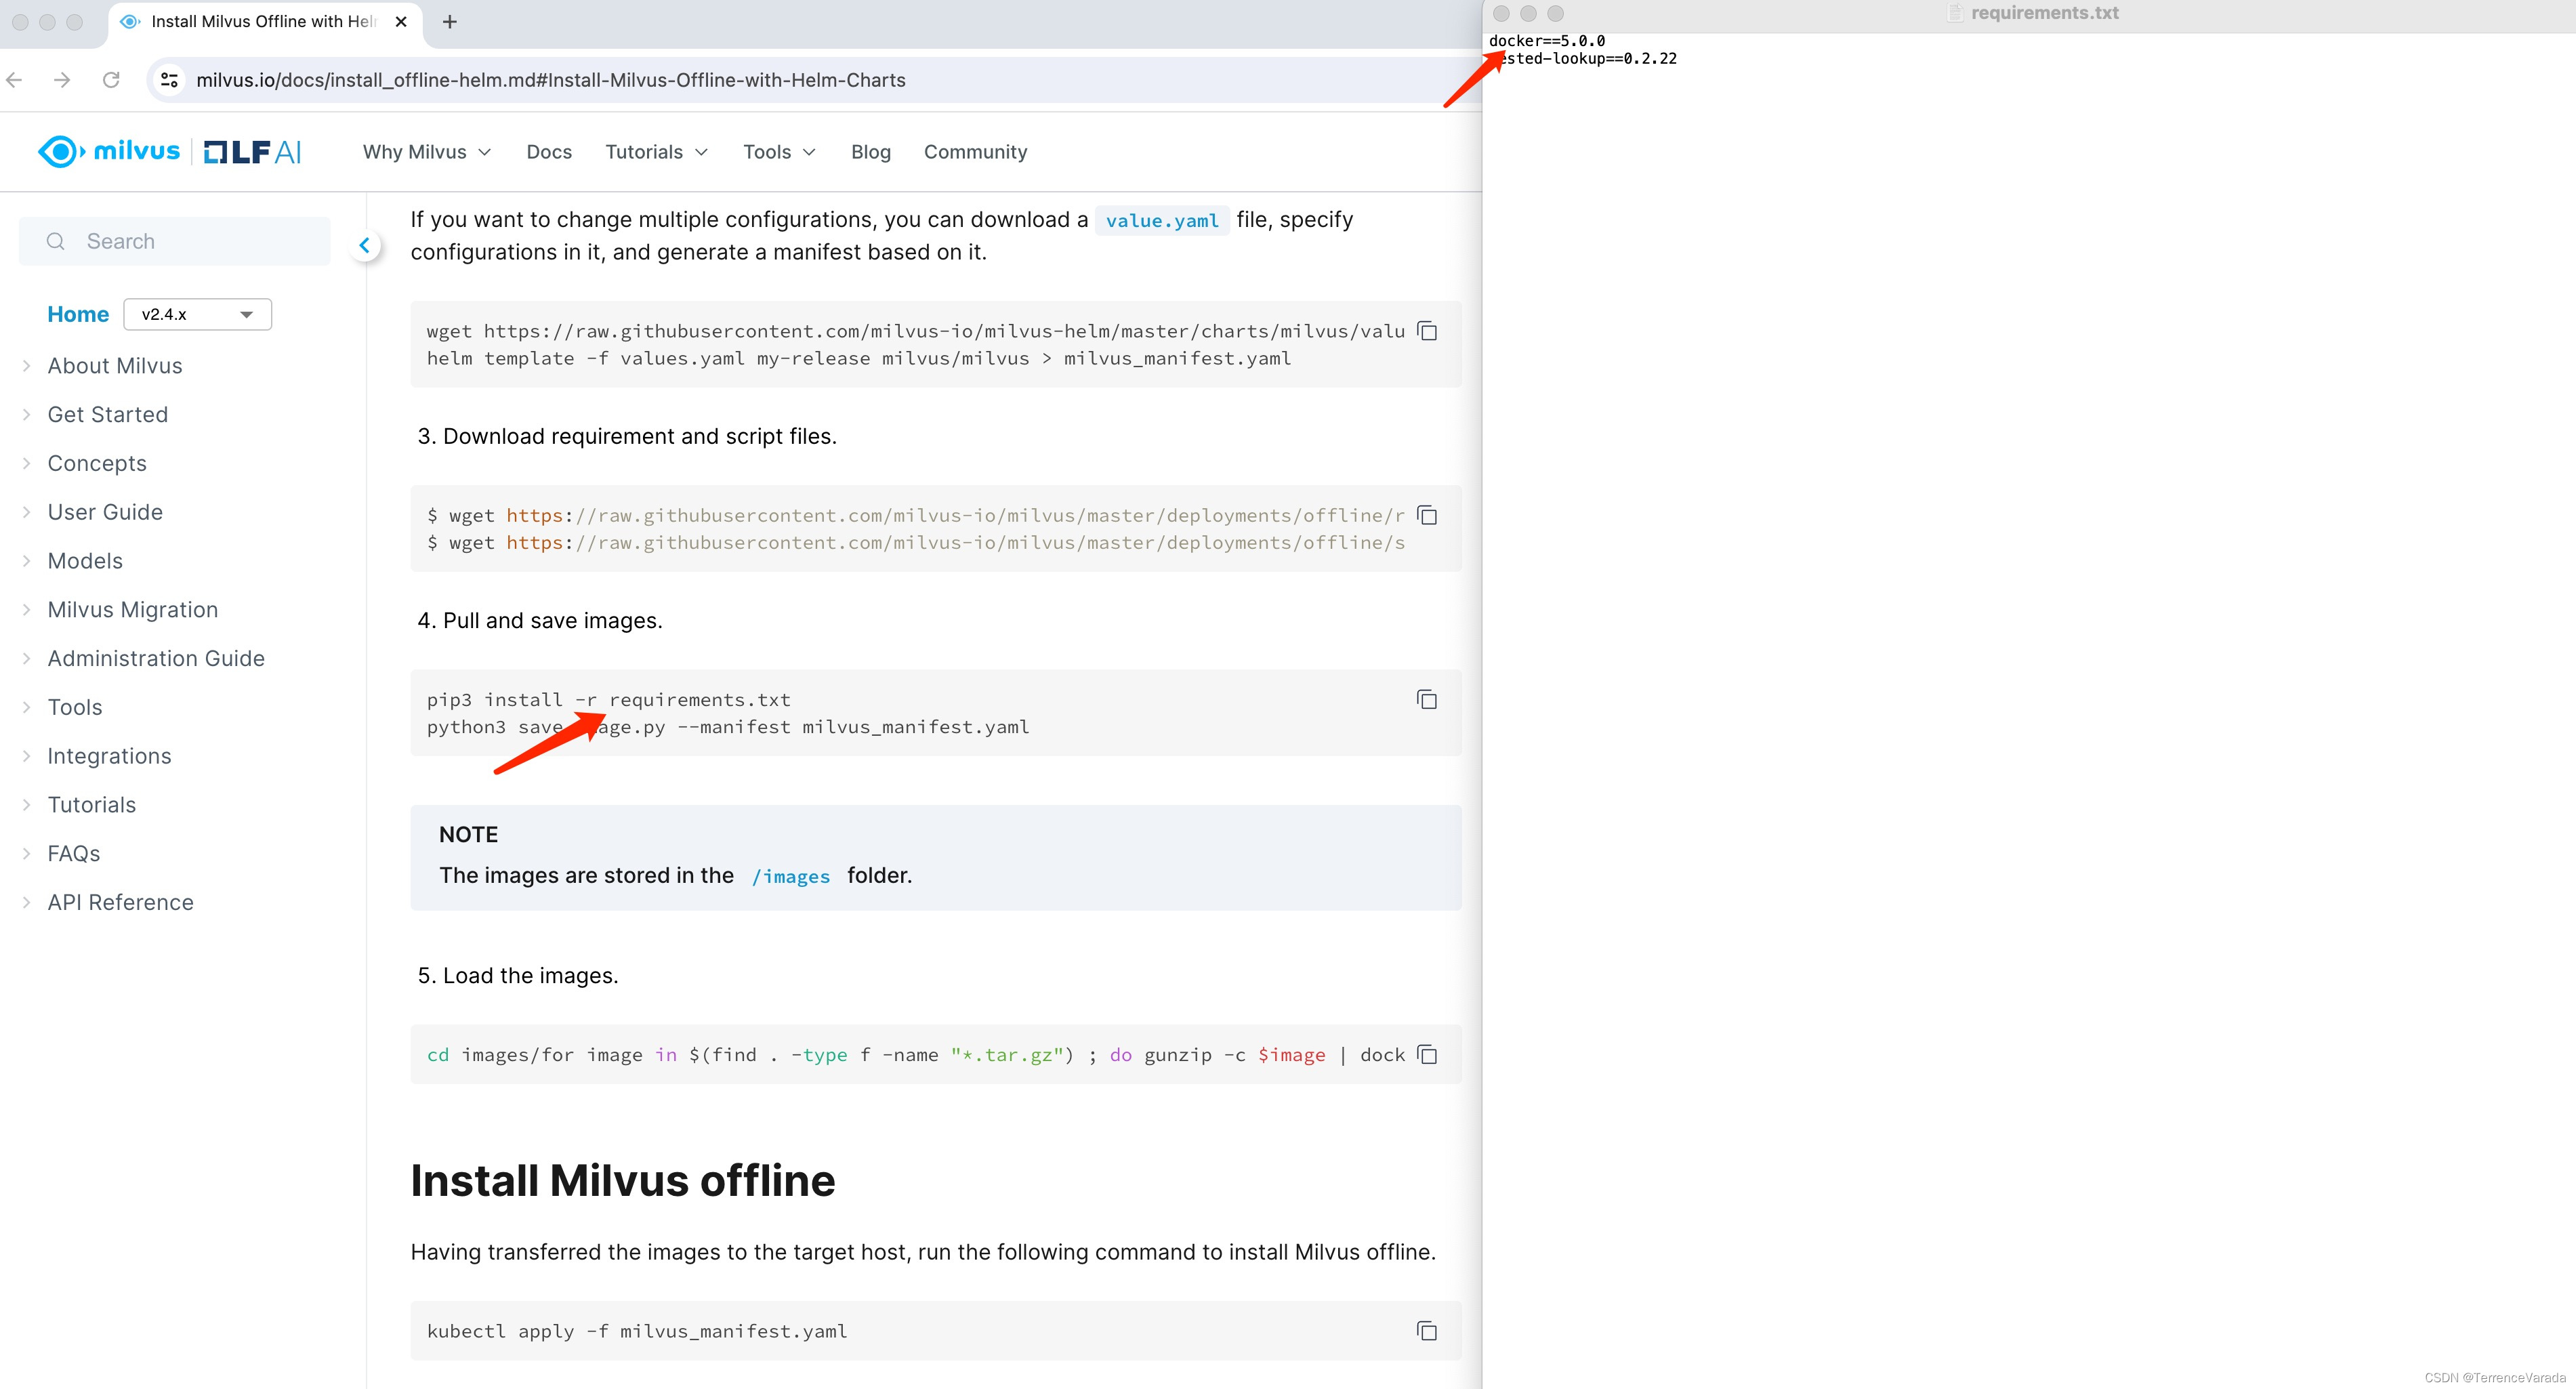This screenshot has height=1389, width=2576.
Task: Copy the load images command block
Action: 1427,1055
